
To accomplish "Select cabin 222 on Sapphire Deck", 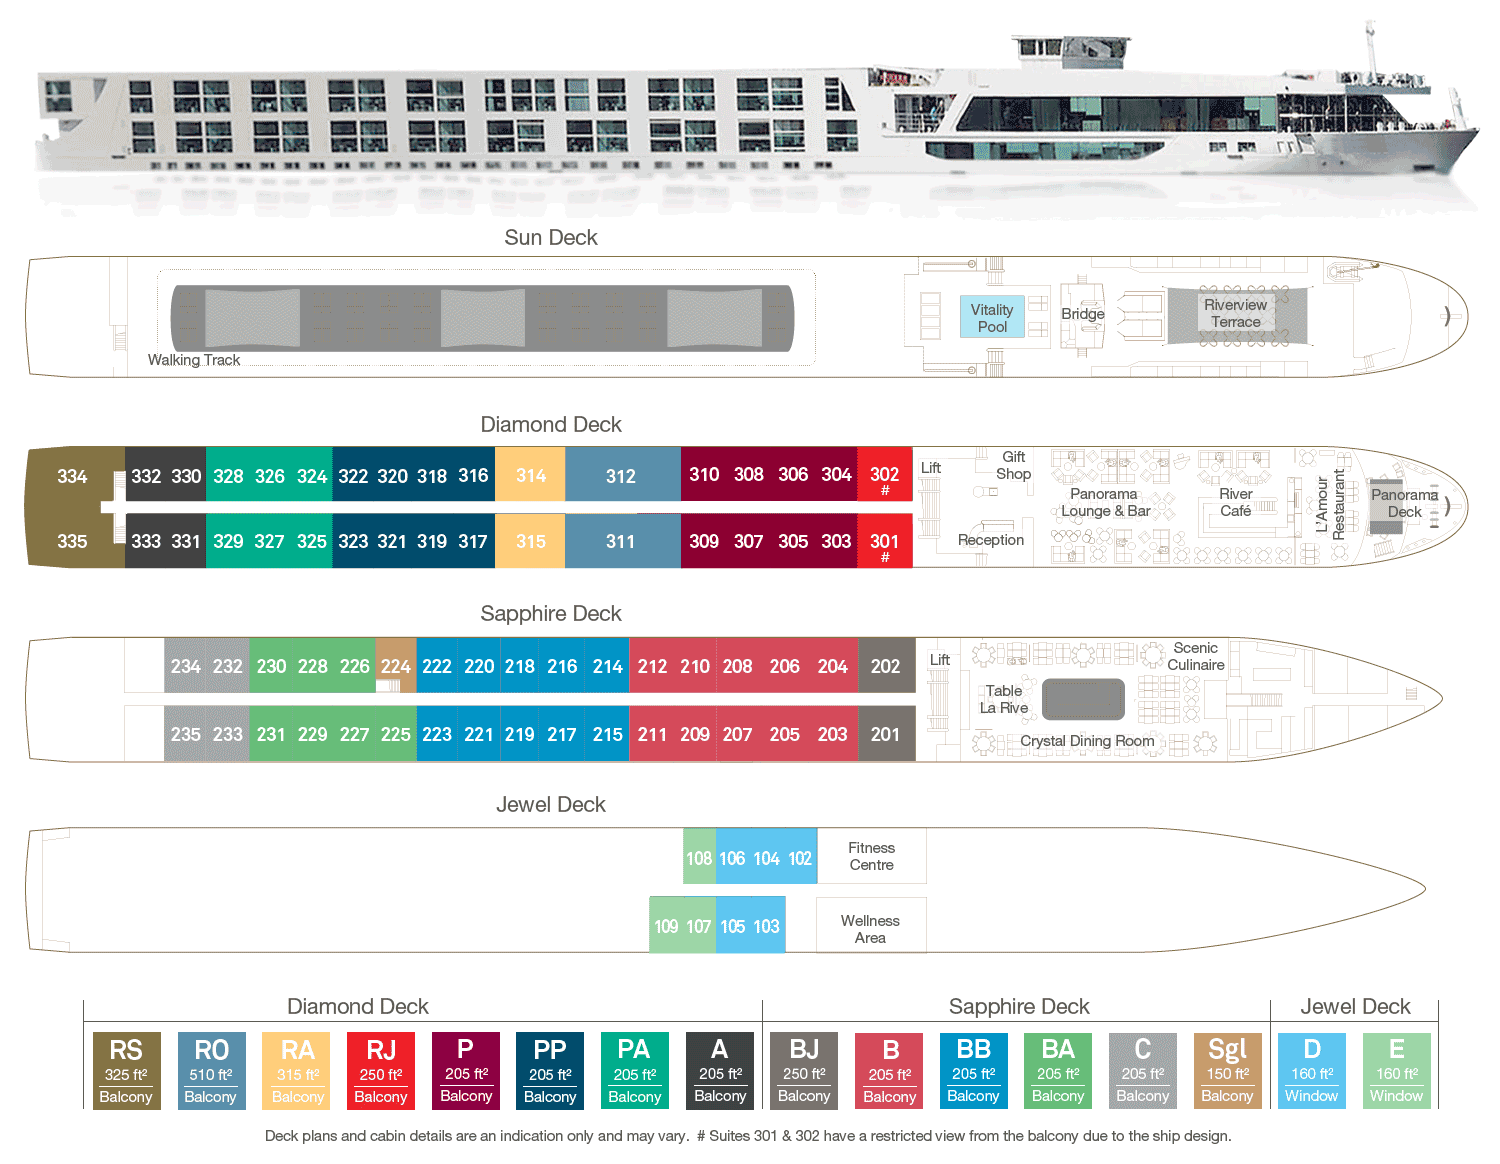I will point(437,666).
